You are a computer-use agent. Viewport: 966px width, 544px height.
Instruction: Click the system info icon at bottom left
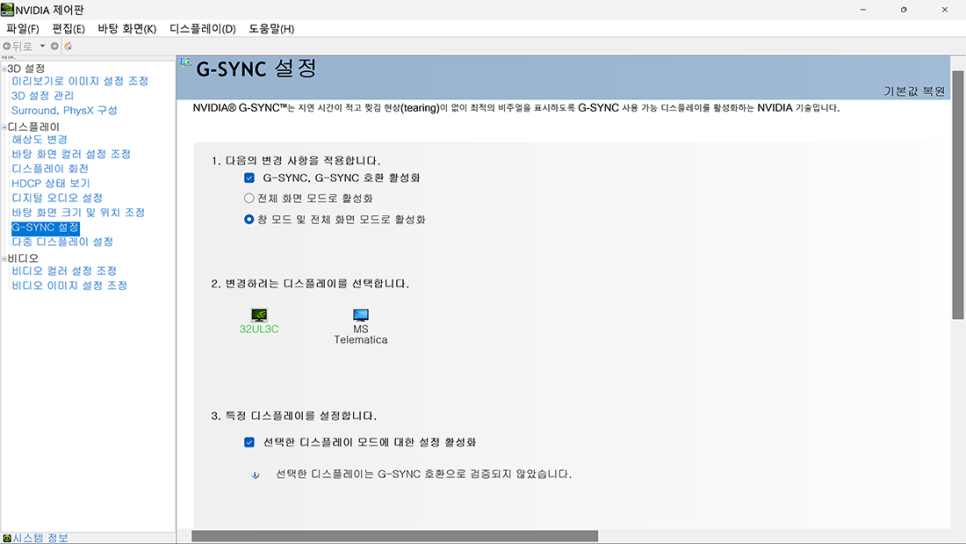tap(7, 538)
